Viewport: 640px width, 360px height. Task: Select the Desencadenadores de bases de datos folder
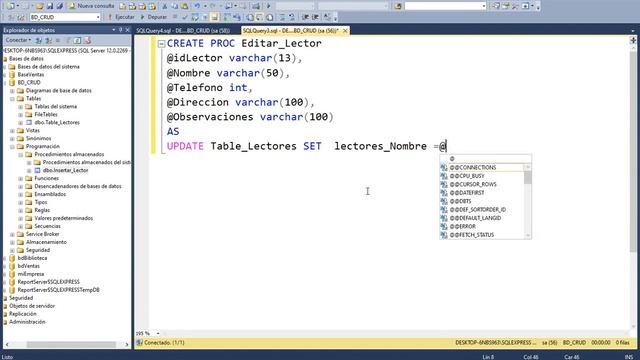(78, 186)
